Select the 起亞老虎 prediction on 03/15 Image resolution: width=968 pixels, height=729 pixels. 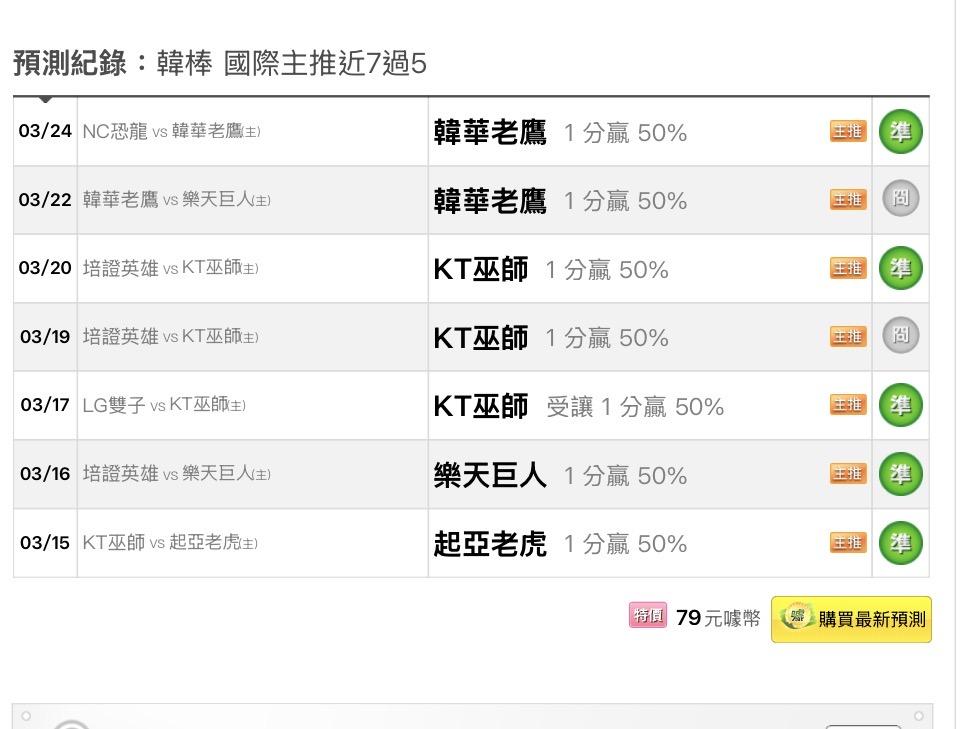coord(490,543)
